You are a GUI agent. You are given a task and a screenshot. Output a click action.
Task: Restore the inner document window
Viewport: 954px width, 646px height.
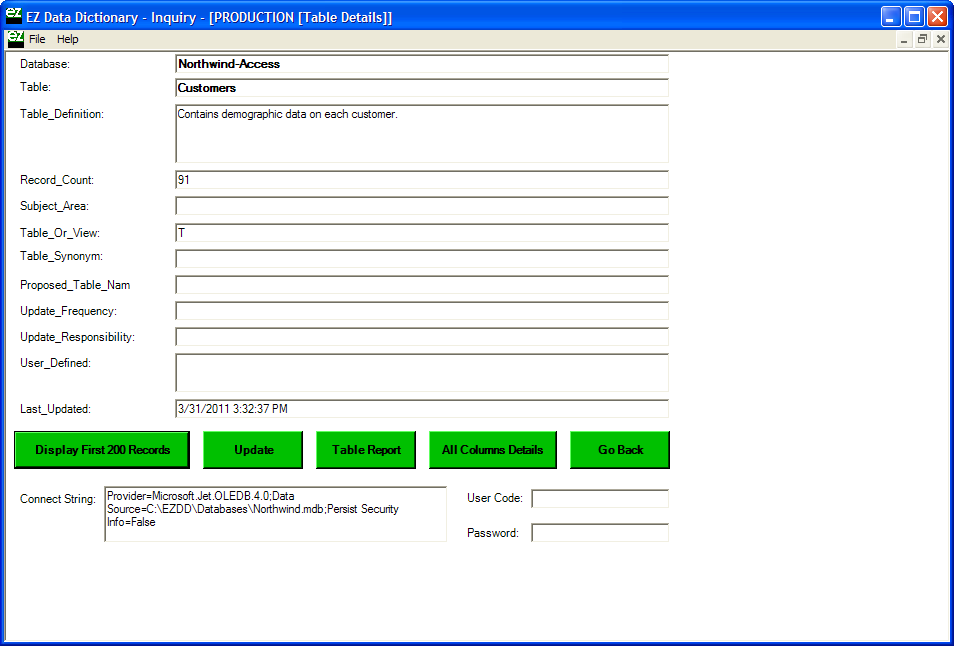pyautogui.click(x=922, y=39)
